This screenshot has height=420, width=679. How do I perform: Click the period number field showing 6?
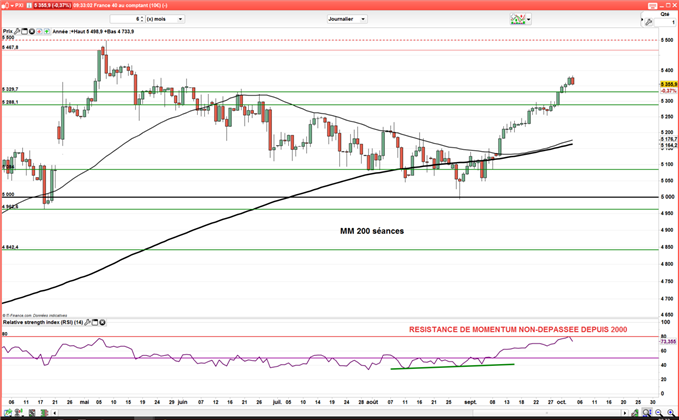click(x=125, y=19)
